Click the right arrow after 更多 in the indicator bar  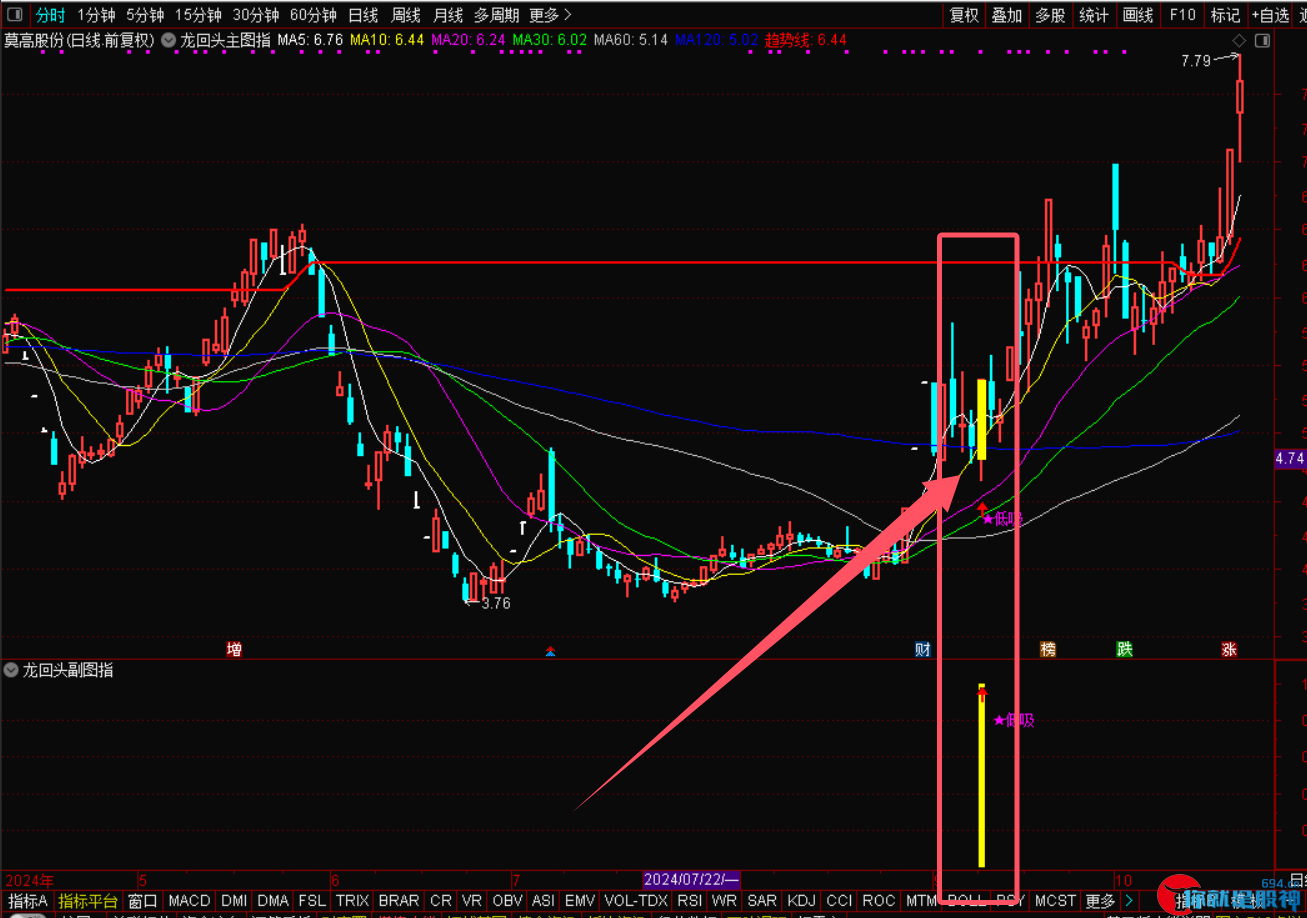1129,901
